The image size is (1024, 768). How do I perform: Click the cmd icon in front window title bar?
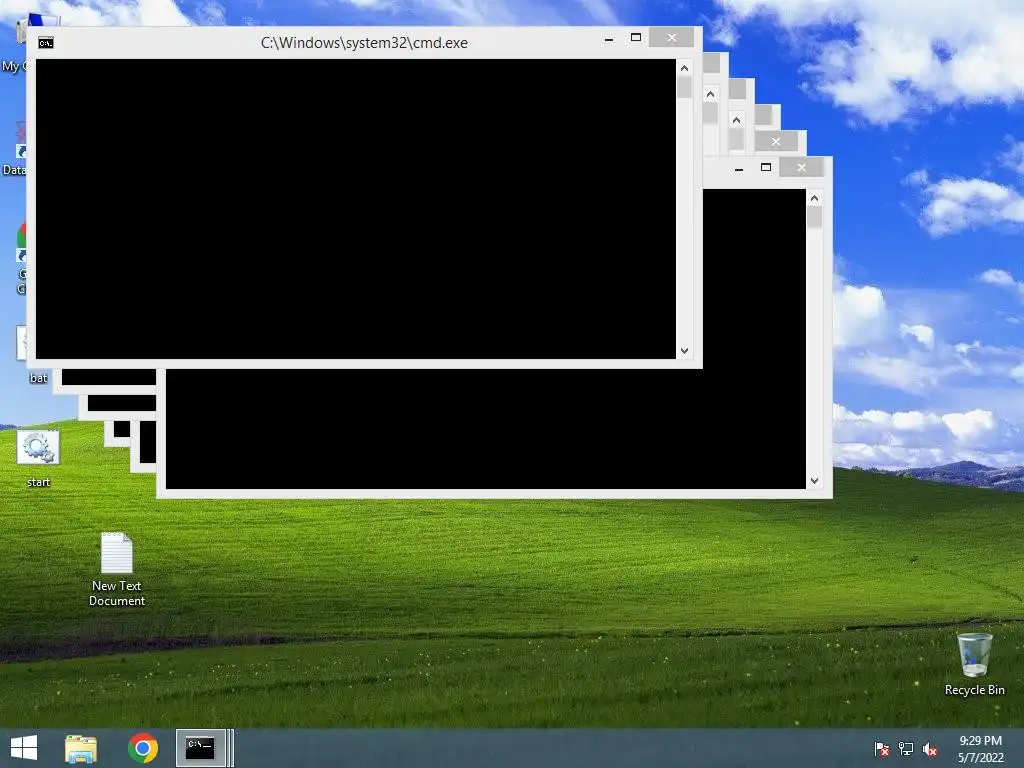(x=46, y=43)
